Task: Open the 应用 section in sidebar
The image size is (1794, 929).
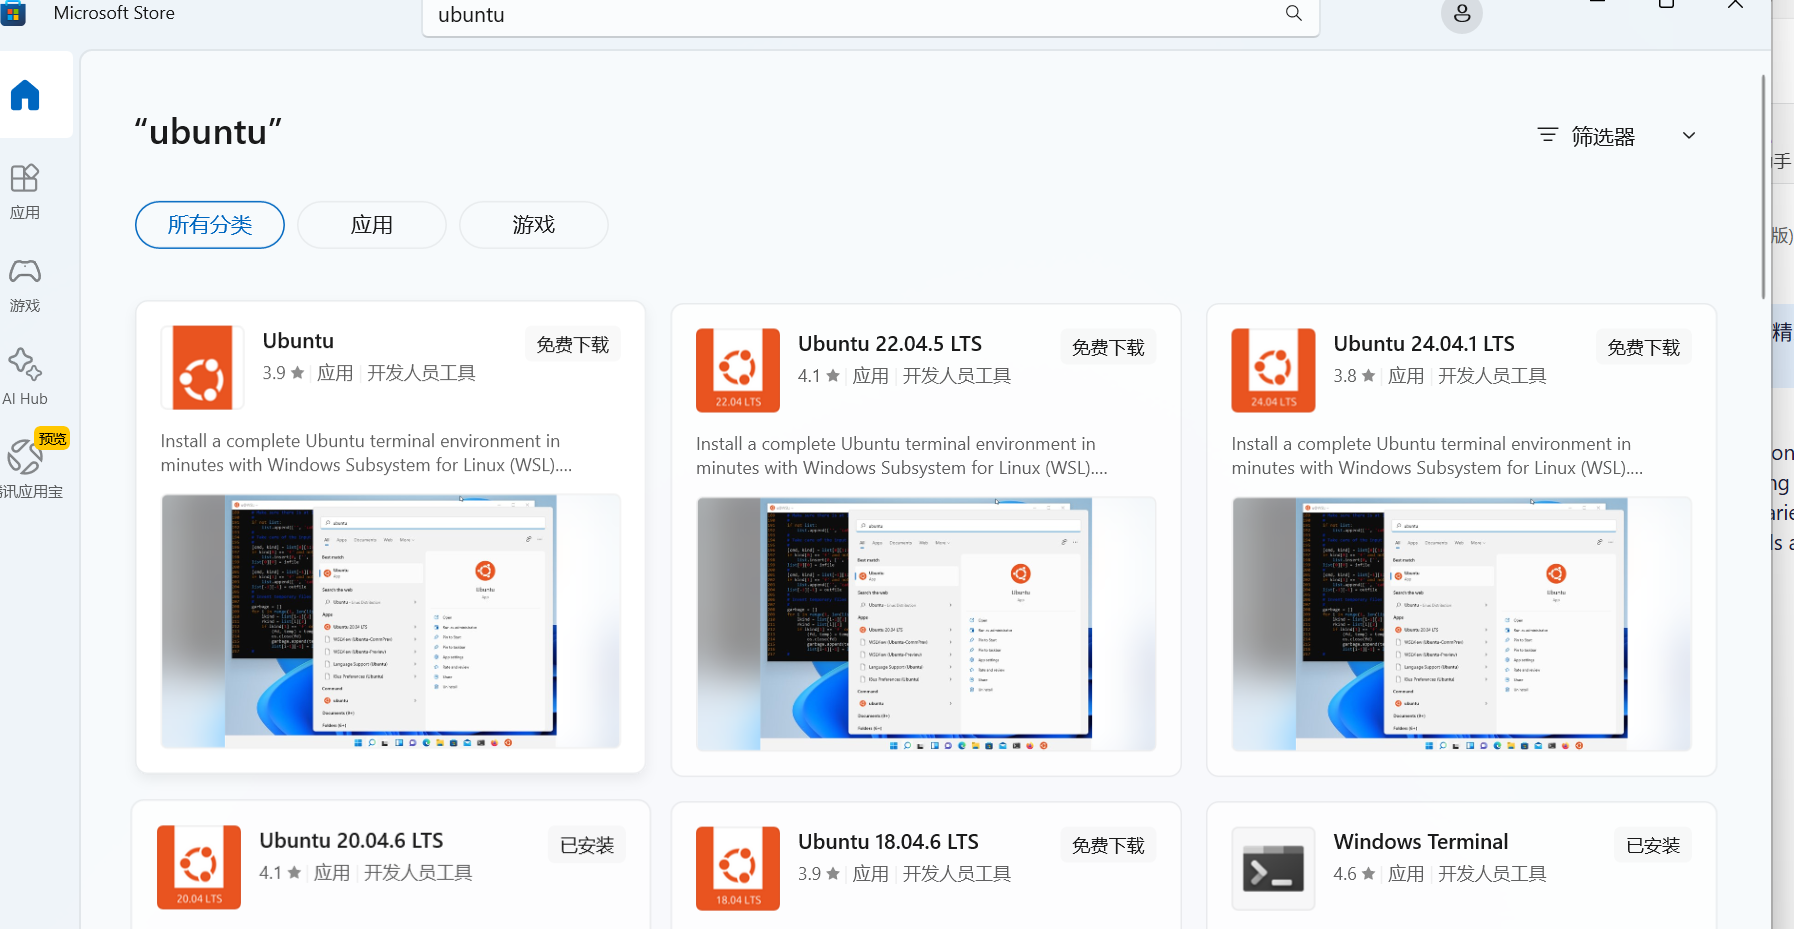Action: click(25, 192)
